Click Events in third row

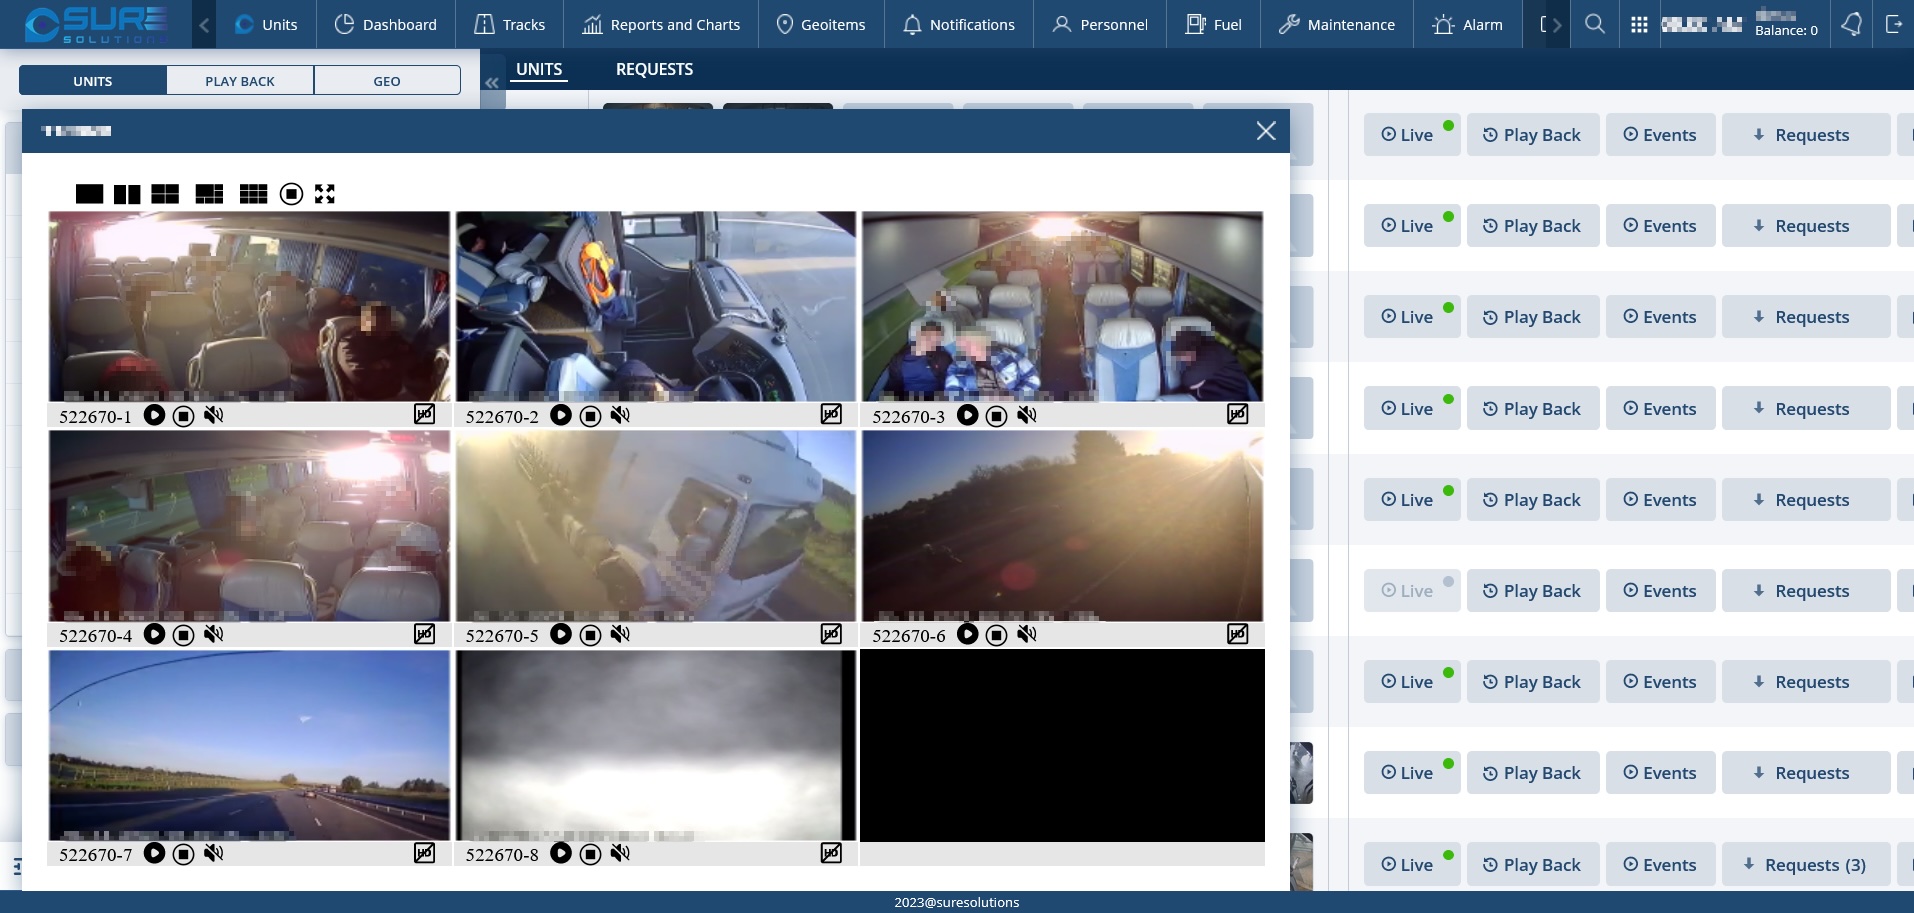click(x=1660, y=317)
